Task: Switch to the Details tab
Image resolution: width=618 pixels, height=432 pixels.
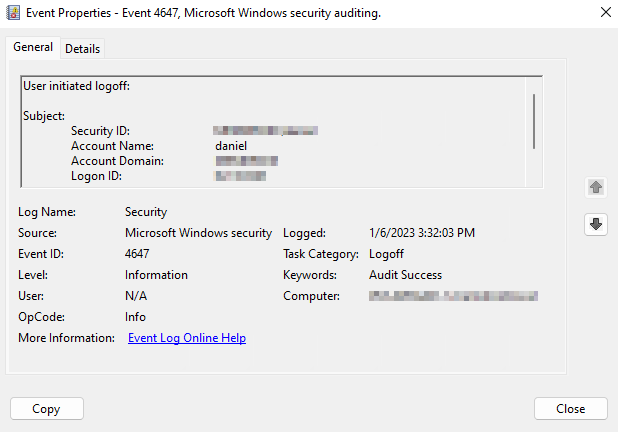Action: pos(82,48)
